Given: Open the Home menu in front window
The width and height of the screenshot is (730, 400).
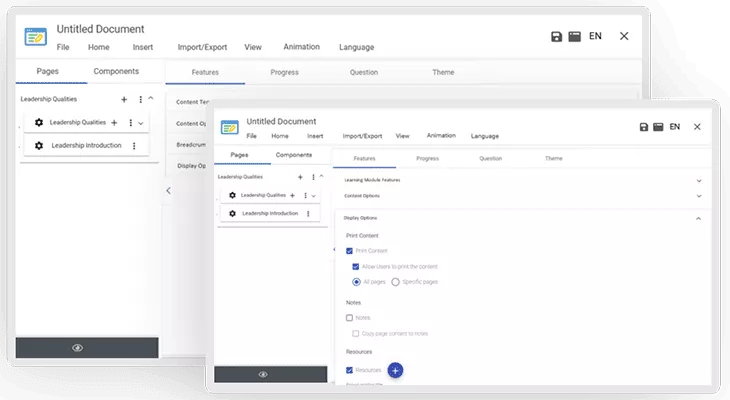Looking at the screenshot, I should (x=280, y=136).
